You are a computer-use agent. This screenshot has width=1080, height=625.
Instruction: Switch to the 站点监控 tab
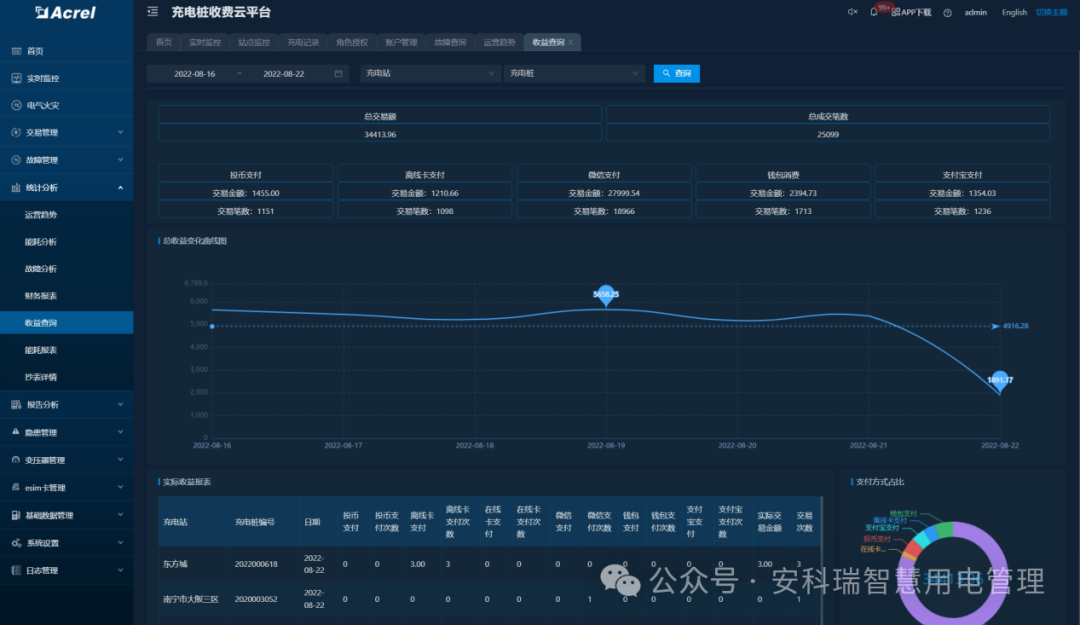pyautogui.click(x=252, y=42)
